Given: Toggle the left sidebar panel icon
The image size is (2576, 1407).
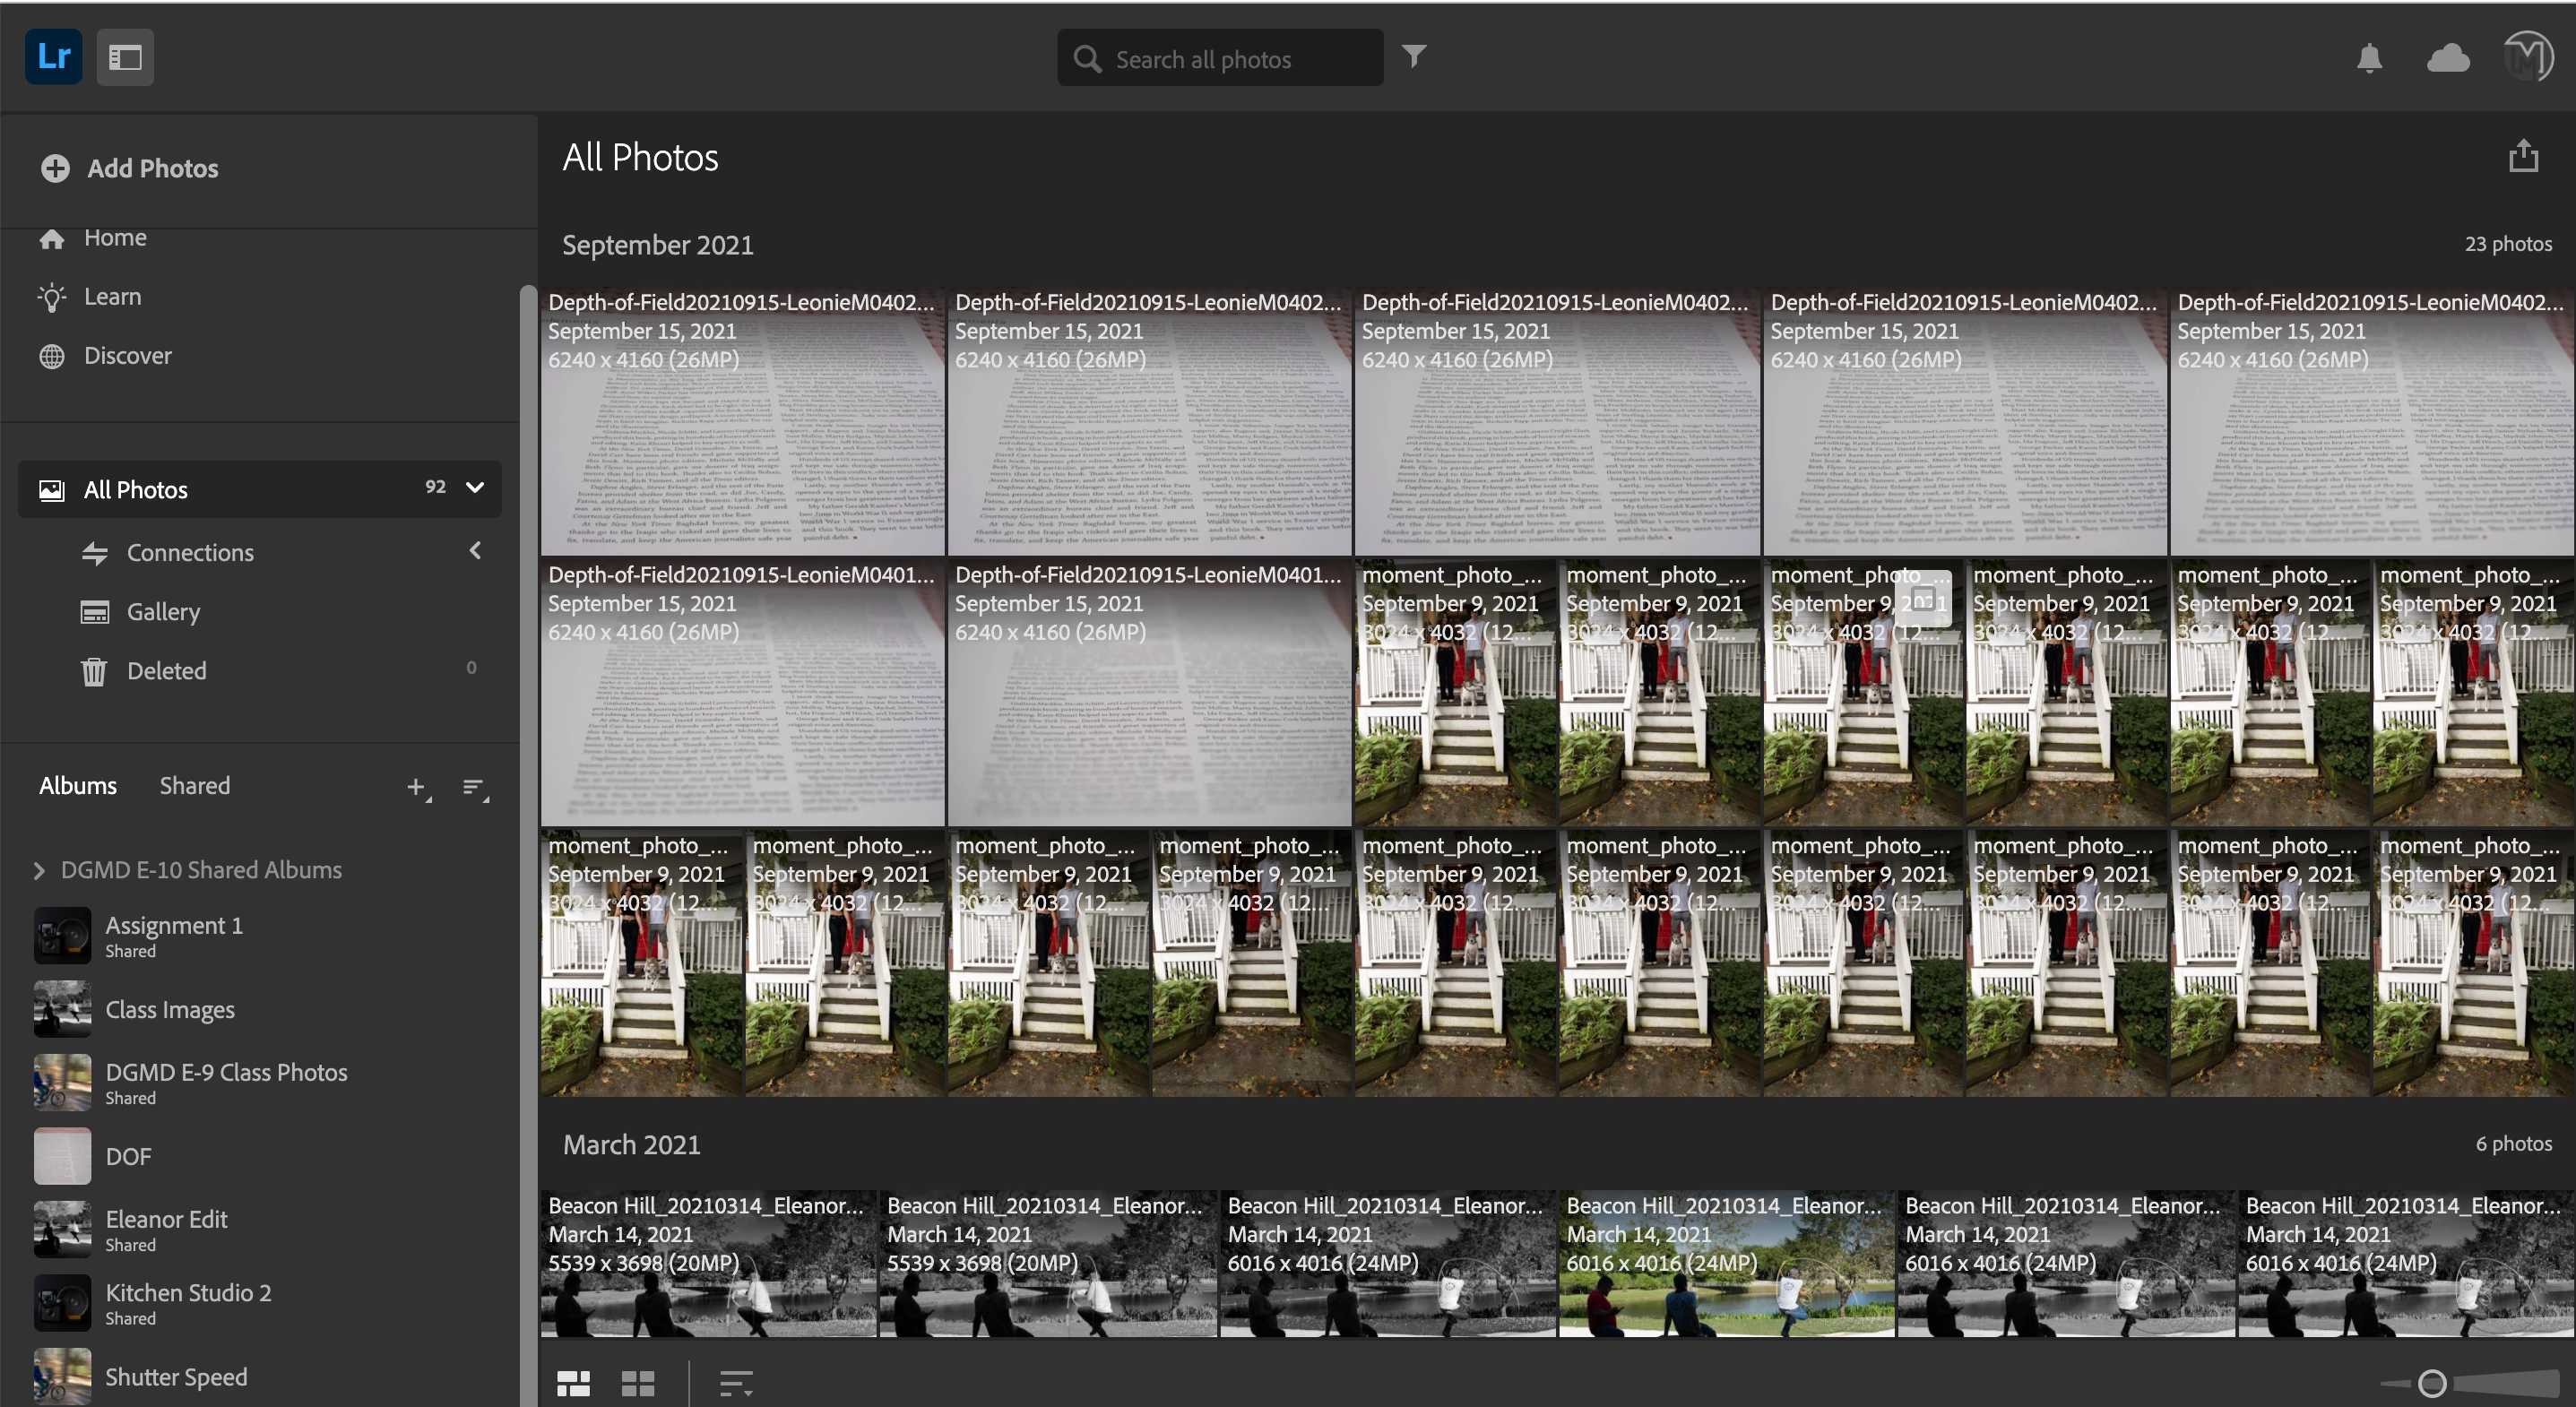Looking at the screenshot, I should tap(125, 58).
